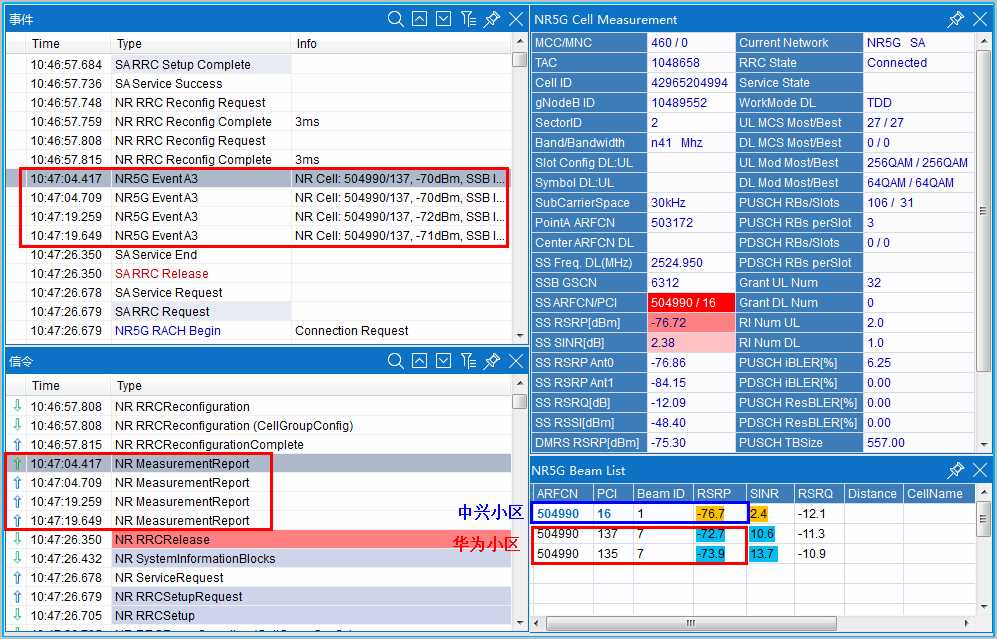Toggle the pin on the 事件 panel

492,19
